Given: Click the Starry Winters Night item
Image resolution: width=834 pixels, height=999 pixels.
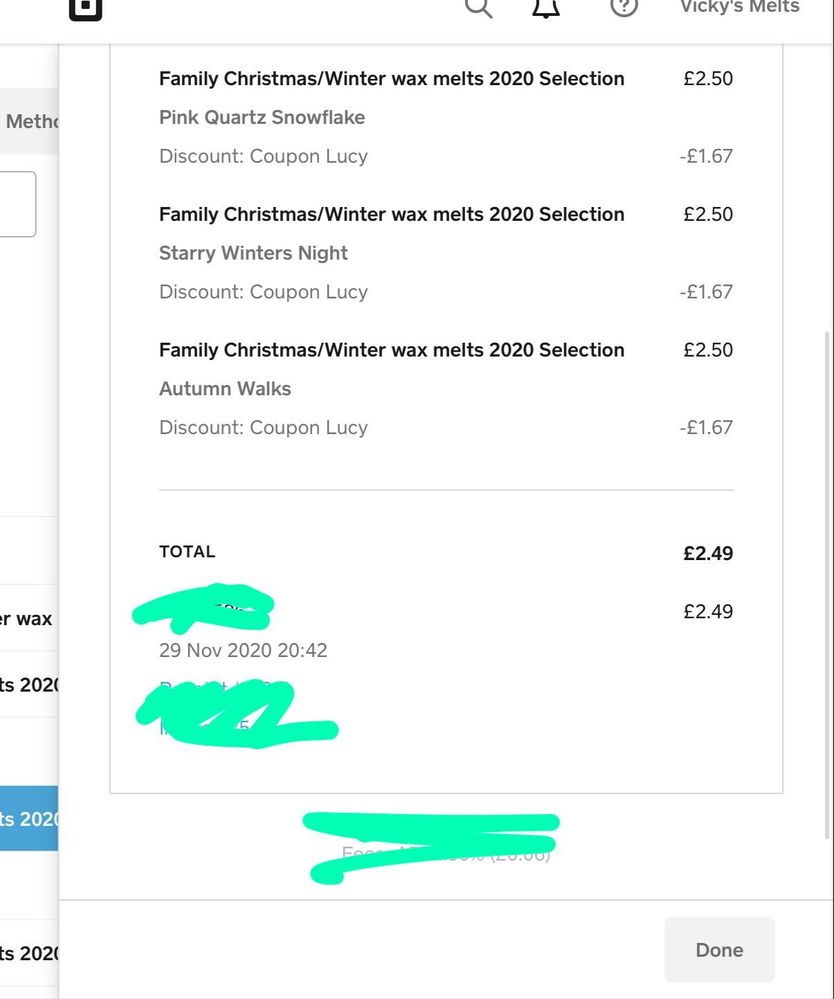Looking at the screenshot, I should pyautogui.click(x=253, y=253).
